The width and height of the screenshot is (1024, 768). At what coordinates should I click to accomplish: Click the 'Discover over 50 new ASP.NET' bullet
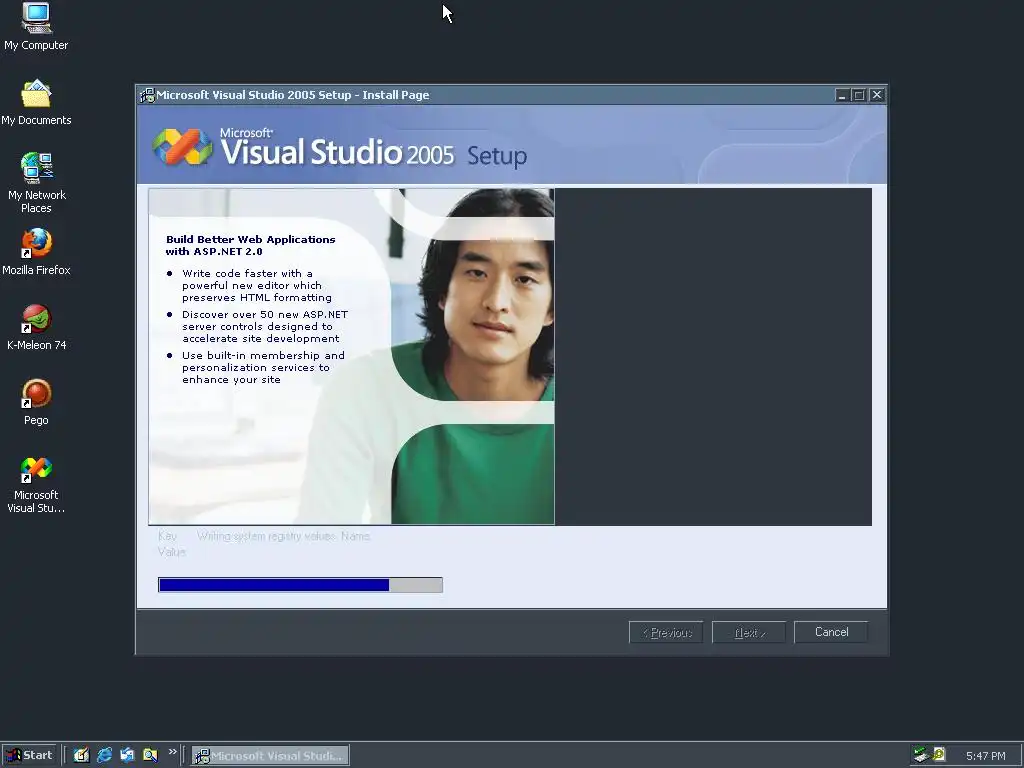264,327
